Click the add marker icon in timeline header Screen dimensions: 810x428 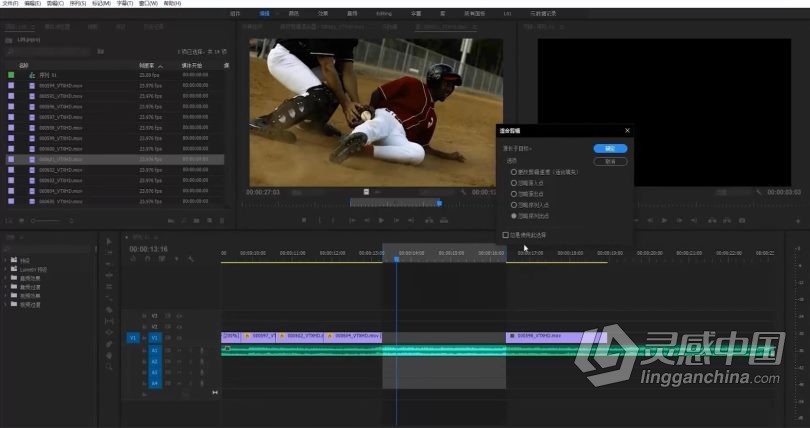[177, 259]
